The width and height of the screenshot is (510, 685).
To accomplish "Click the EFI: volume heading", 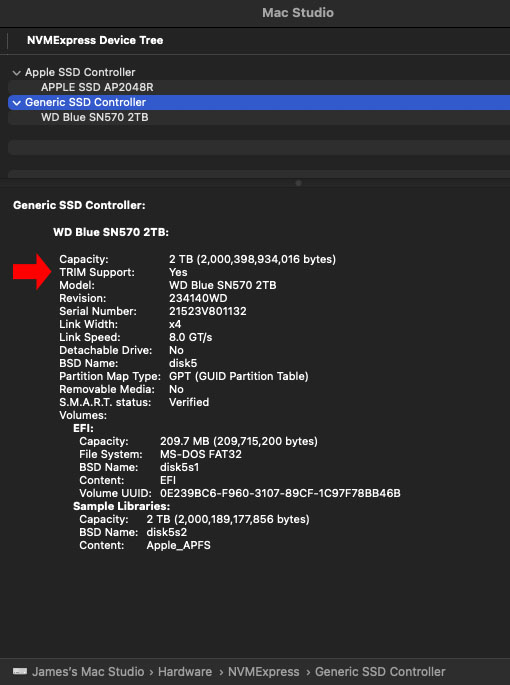I will point(83,429).
